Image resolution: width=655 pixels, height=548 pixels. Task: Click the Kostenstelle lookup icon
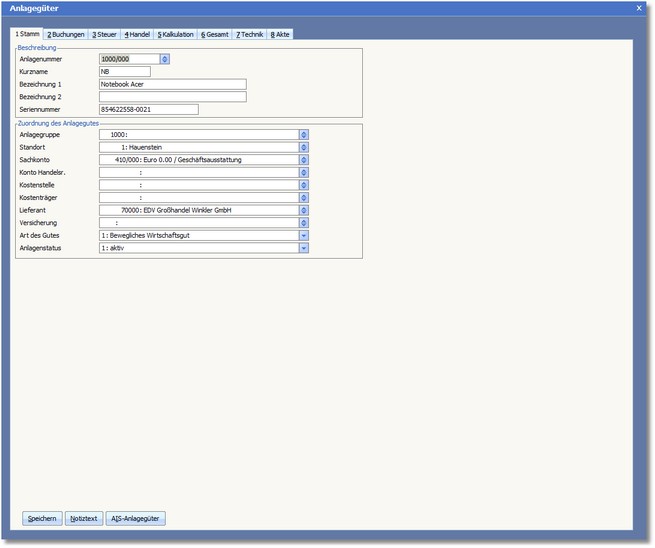click(x=304, y=185)
